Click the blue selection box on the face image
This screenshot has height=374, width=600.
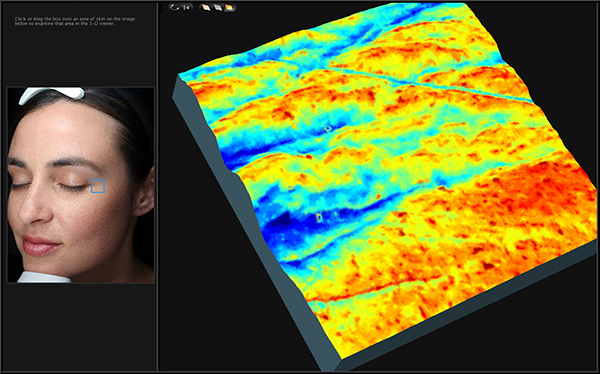[98, 186]
